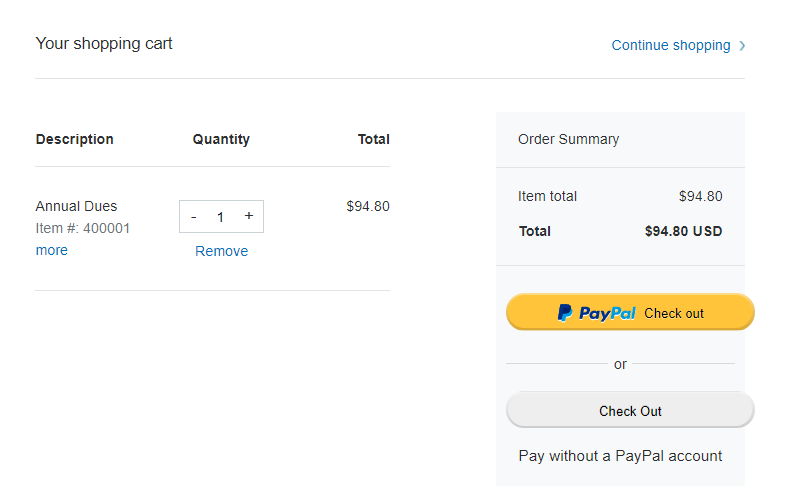
Task: Click the Continue shopping link
Action: pyautogui.click(x=671, y=46)
